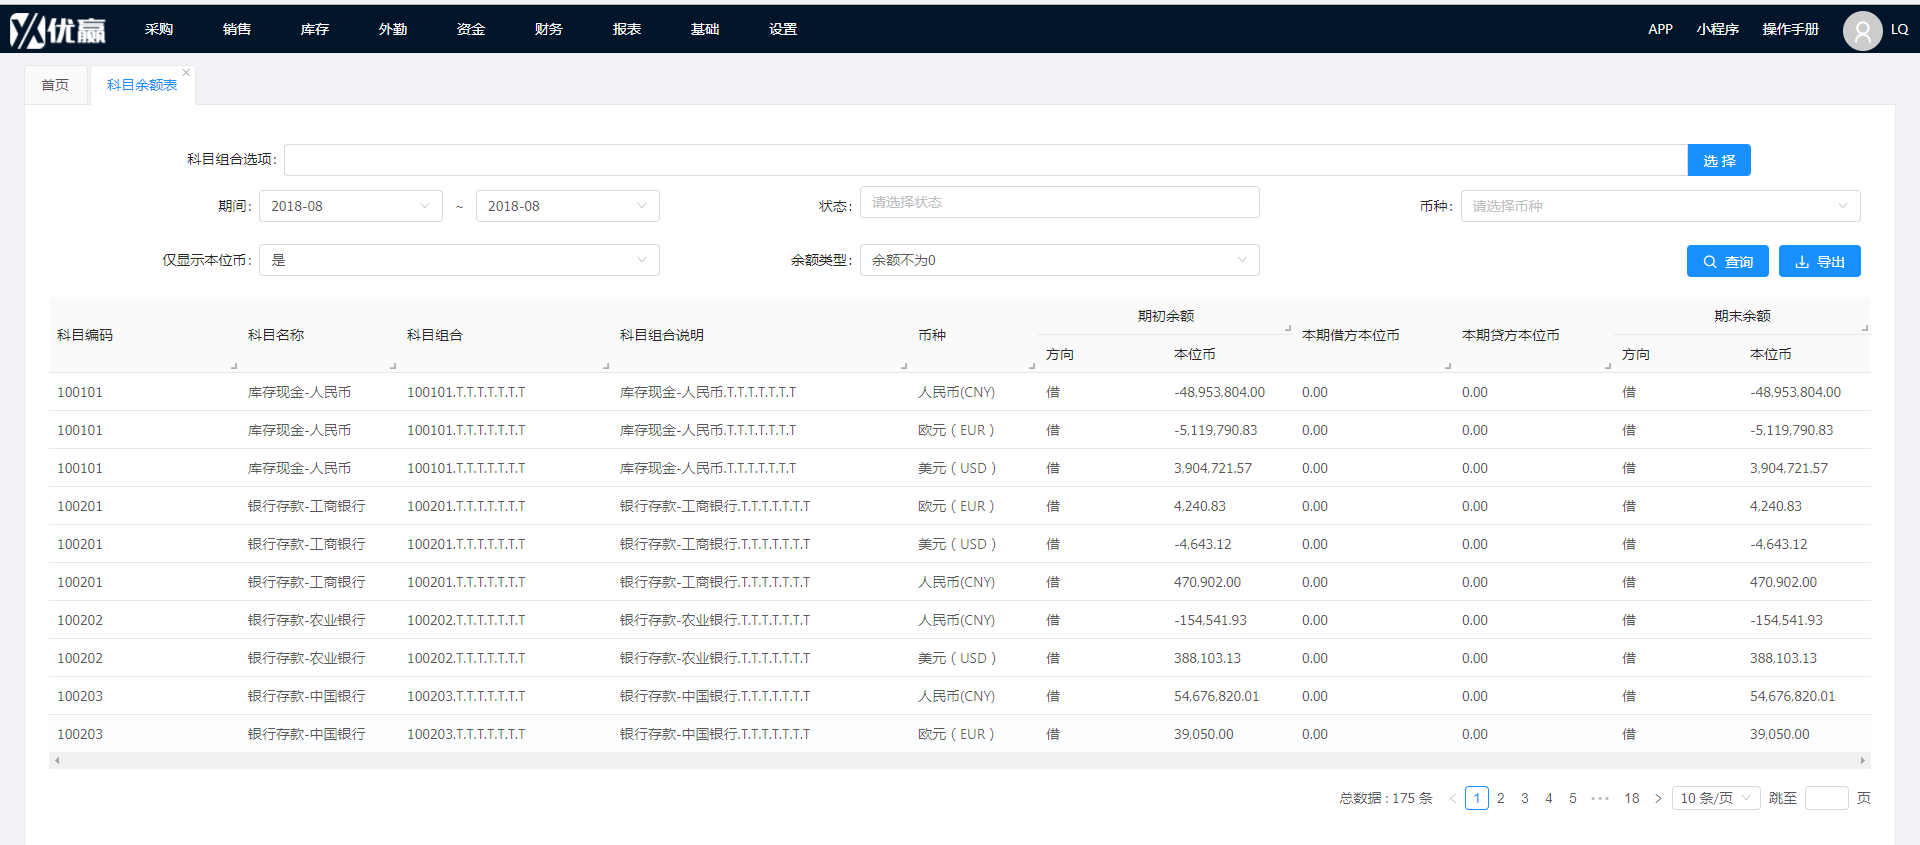Open the 资金 menu
Image resolution: width=1920 pixels, height=845 pixels.
(471, 29)
